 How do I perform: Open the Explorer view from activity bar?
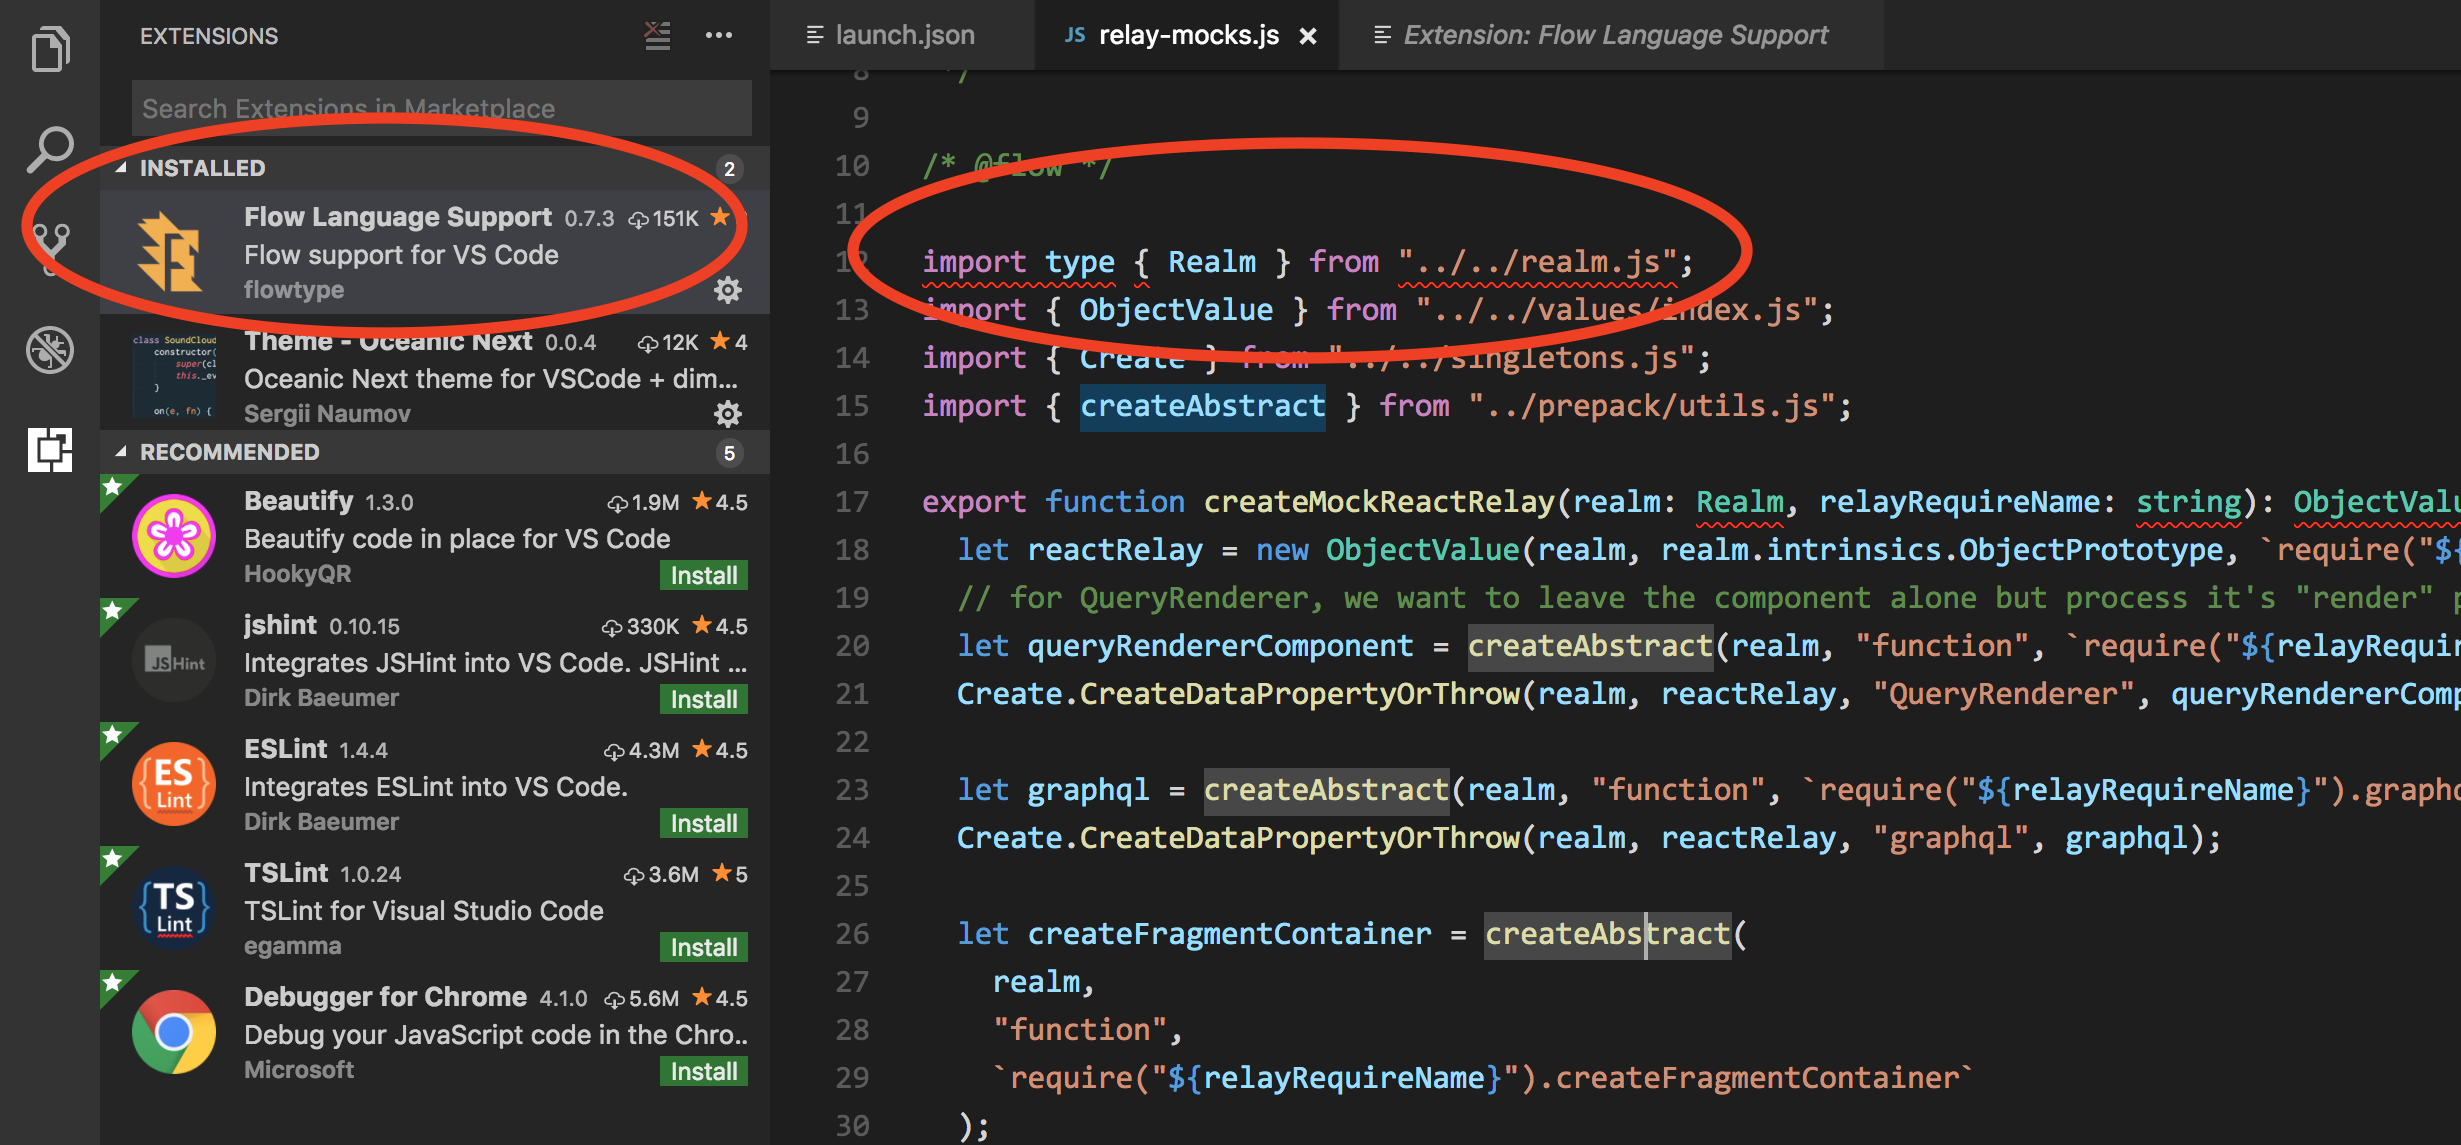tap(50, 47)
